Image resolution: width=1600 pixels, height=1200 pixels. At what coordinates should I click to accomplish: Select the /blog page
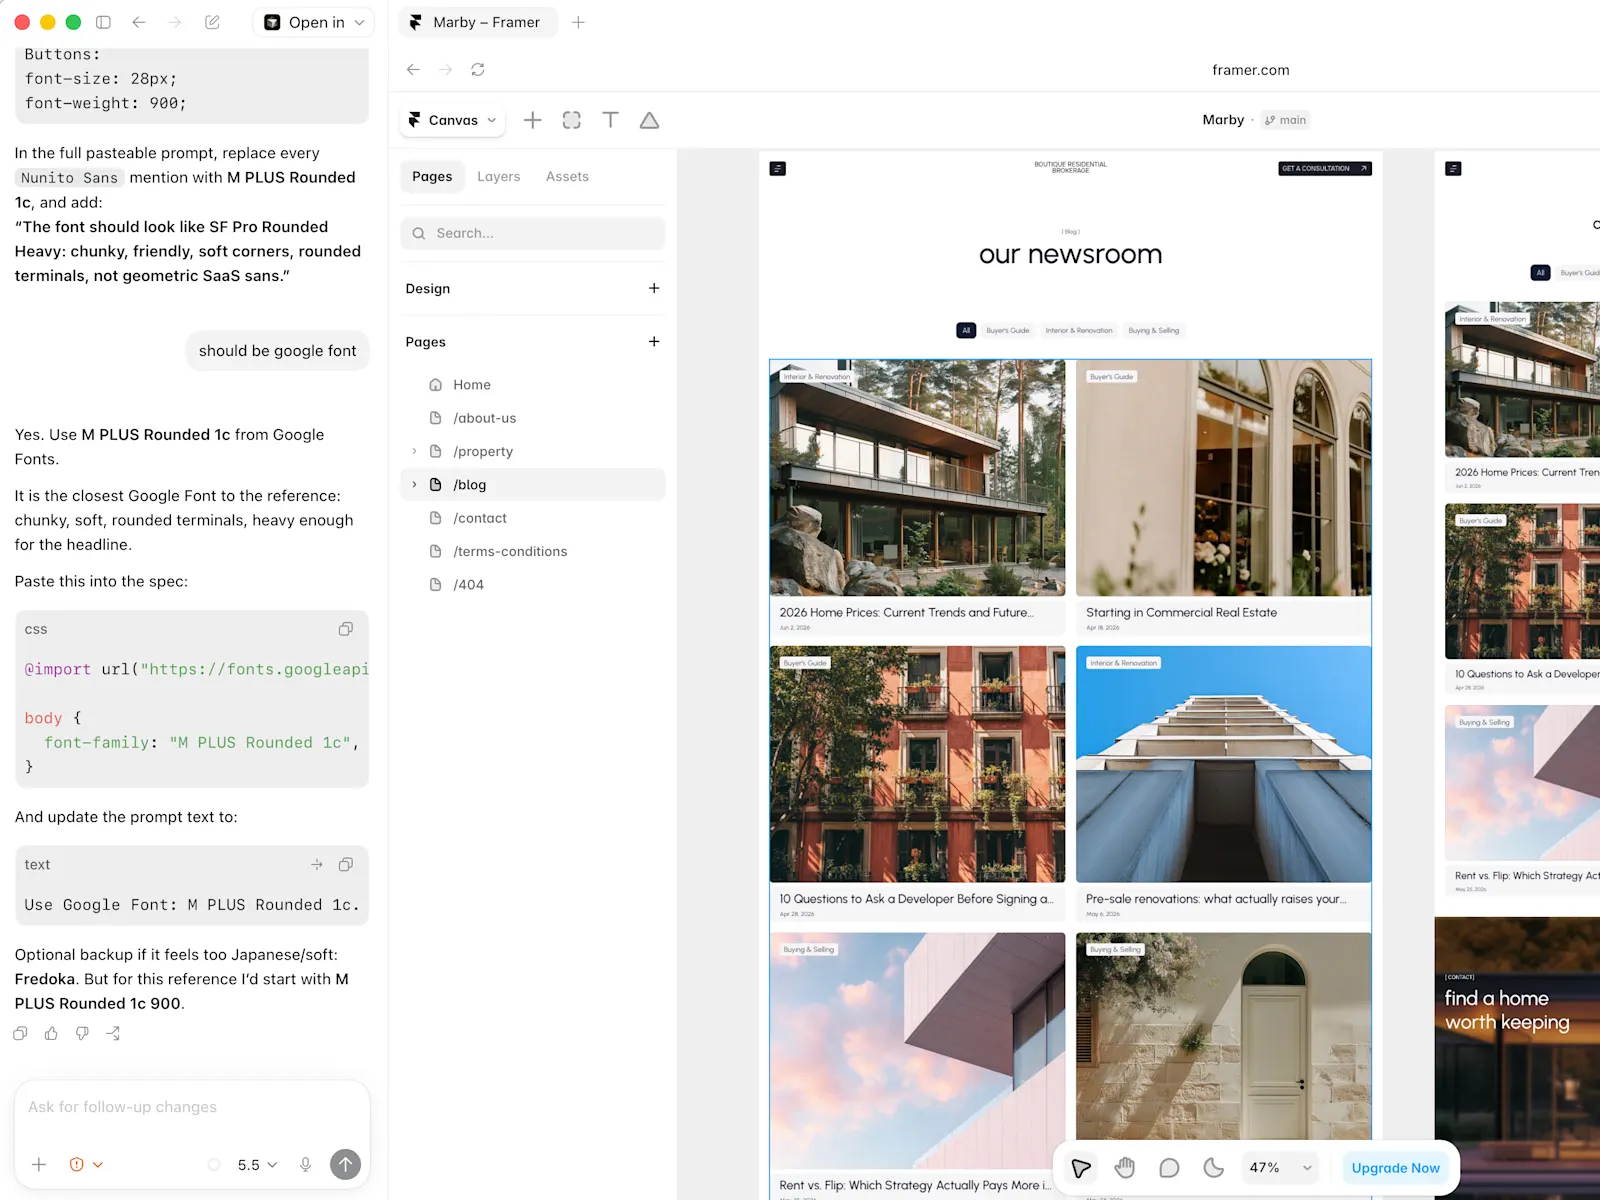tap(533, 485)
